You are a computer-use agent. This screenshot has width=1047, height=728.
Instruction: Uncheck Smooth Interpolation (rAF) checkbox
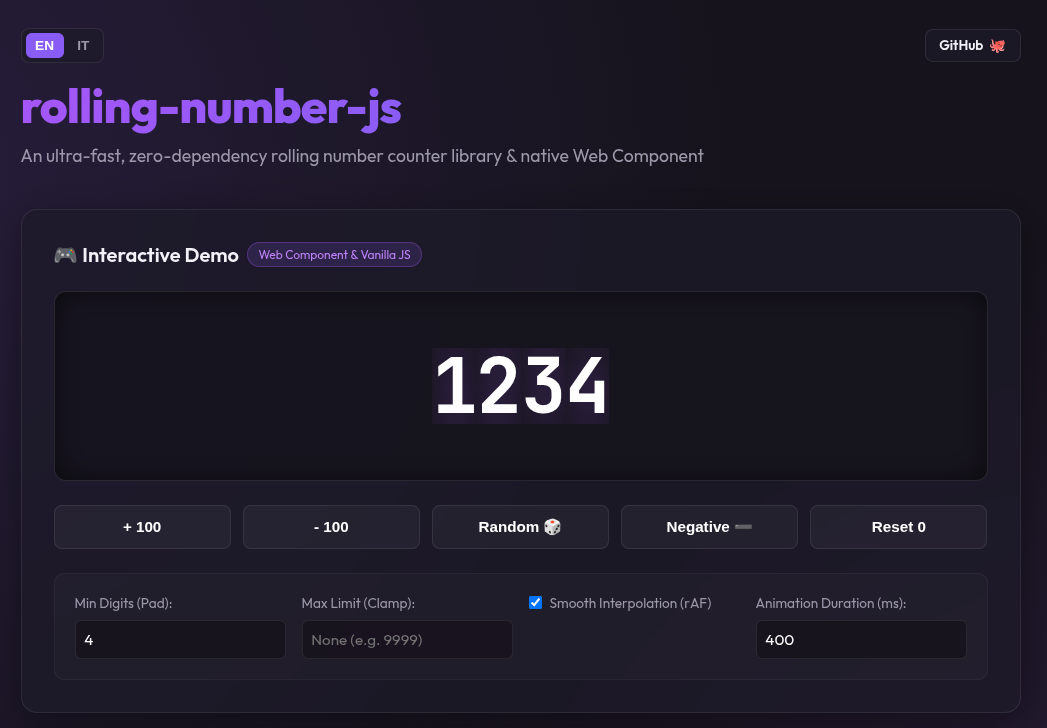pyautogui.click(x=536, y=602)
